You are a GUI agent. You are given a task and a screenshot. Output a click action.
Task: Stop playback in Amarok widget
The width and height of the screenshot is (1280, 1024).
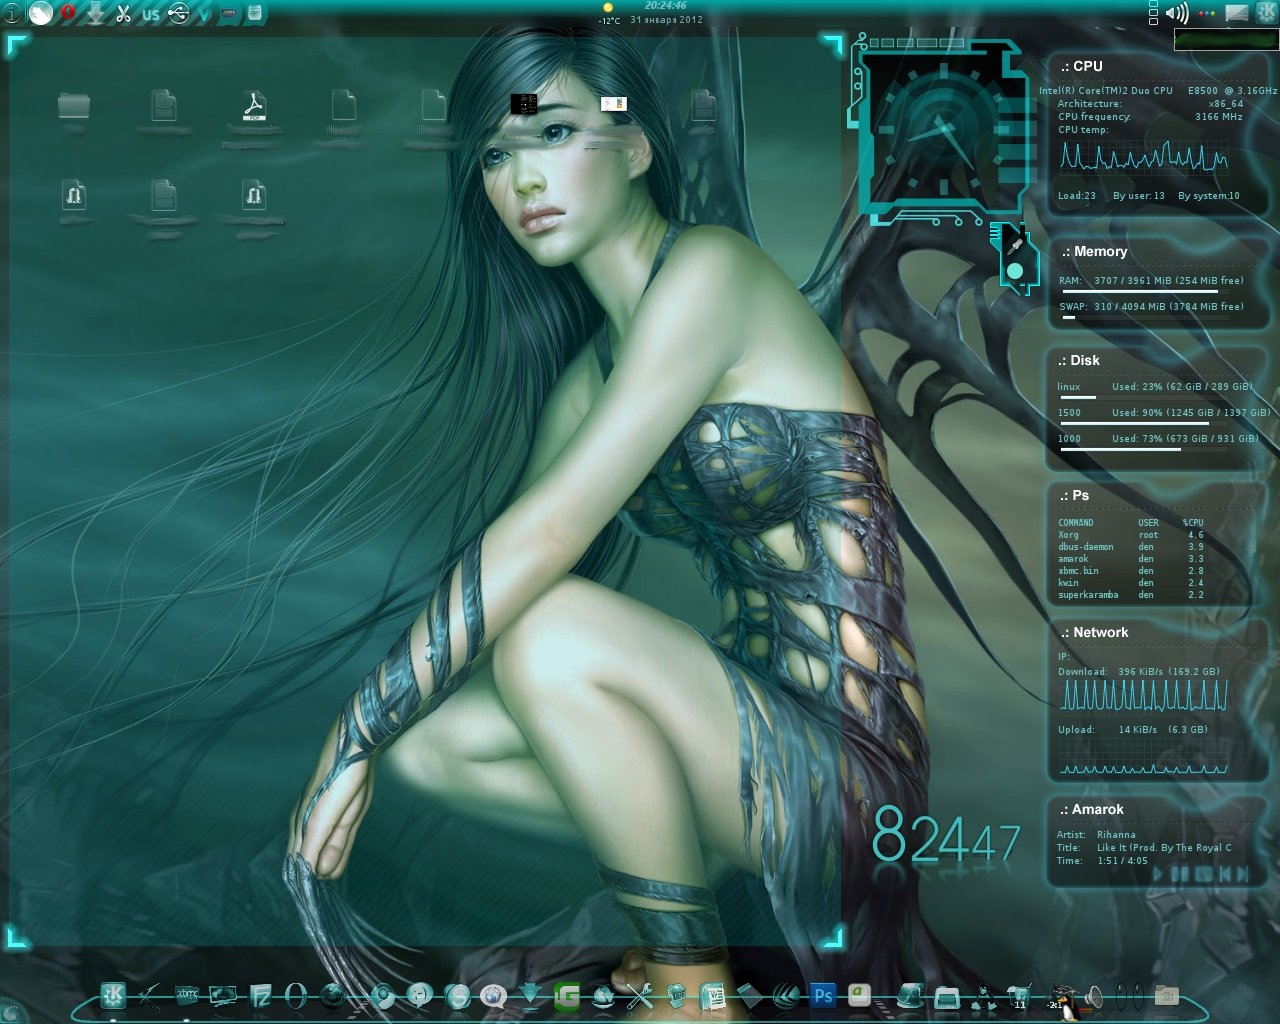pyautogui.click(x=1203, y=874)
